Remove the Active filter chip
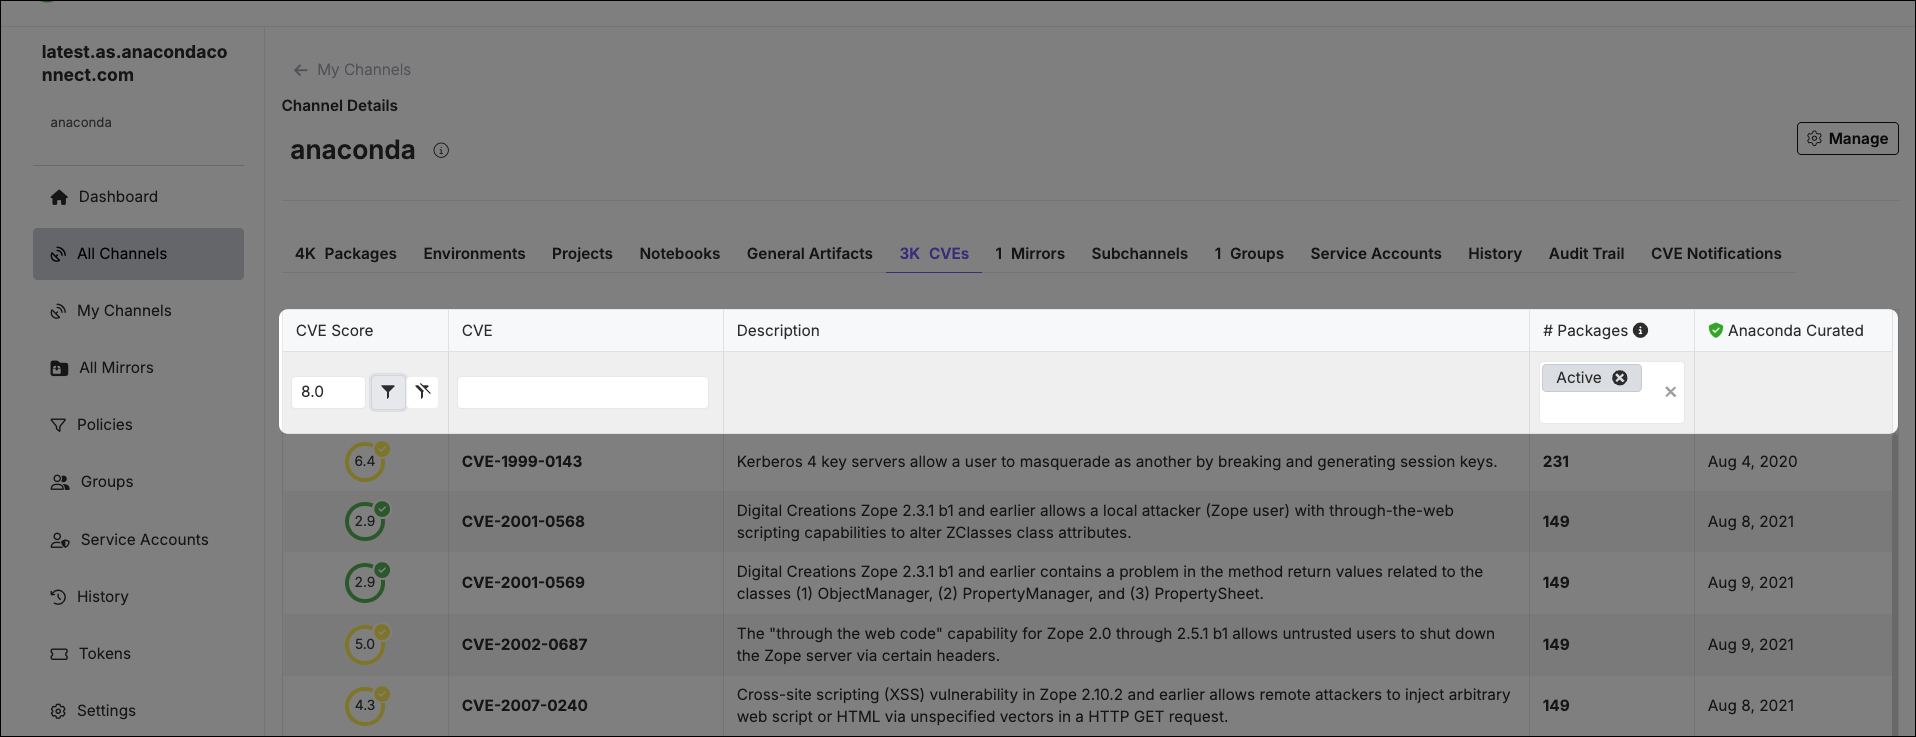 (1620, 378)
